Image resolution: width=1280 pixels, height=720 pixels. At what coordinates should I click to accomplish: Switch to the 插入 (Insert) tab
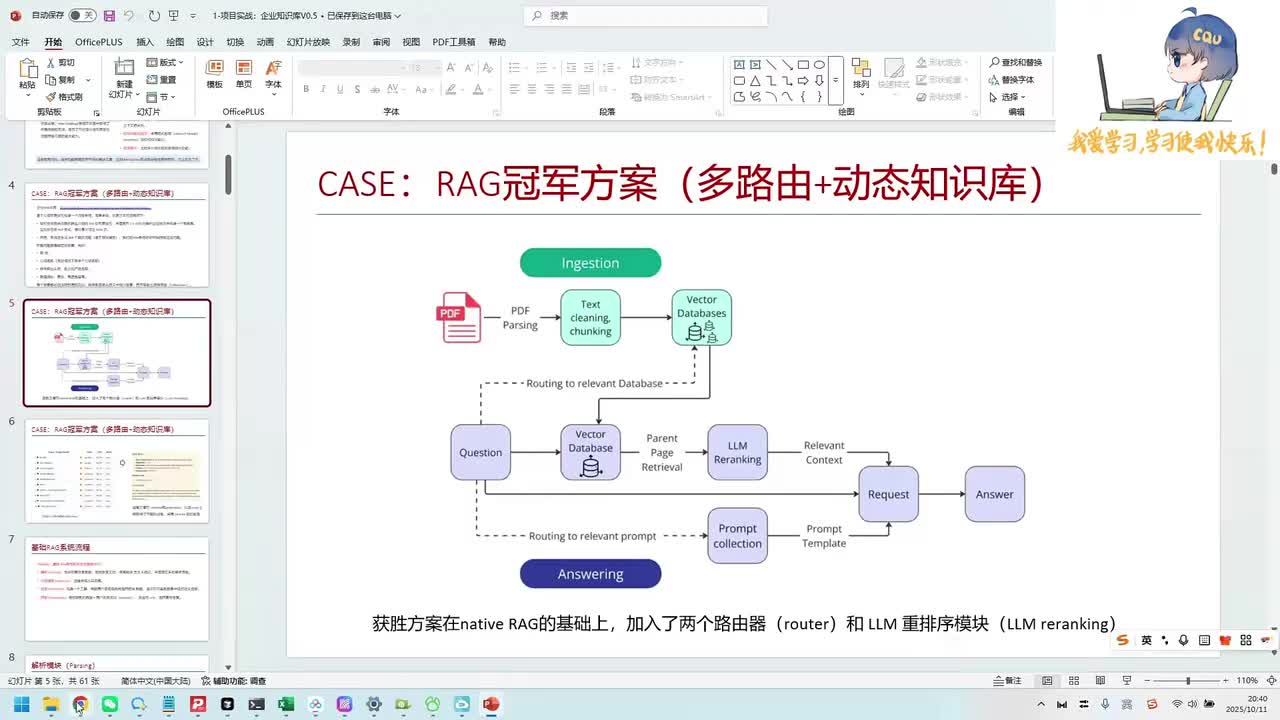tap(145, 42)
